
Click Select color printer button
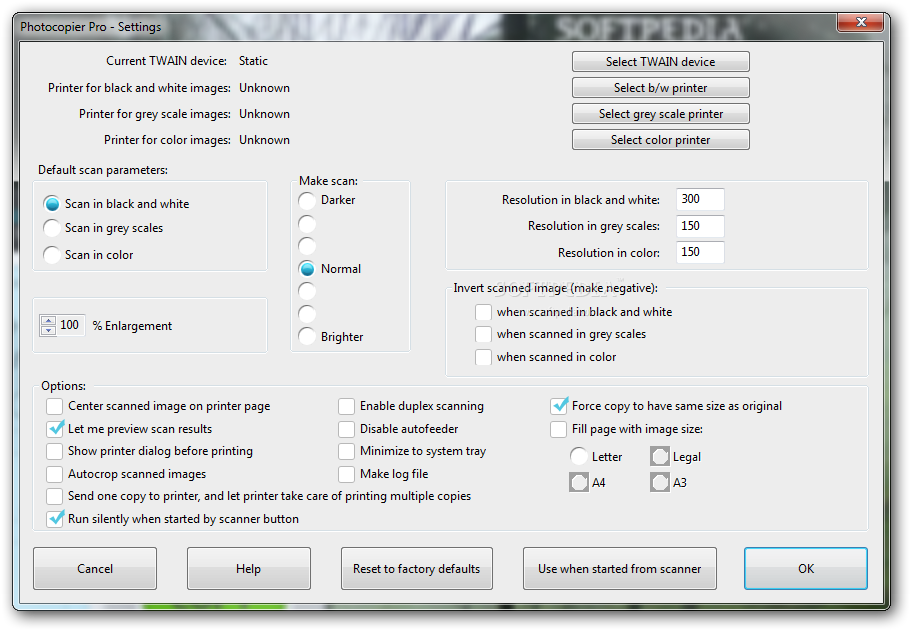pyautogui.click(x=661, y=140)
